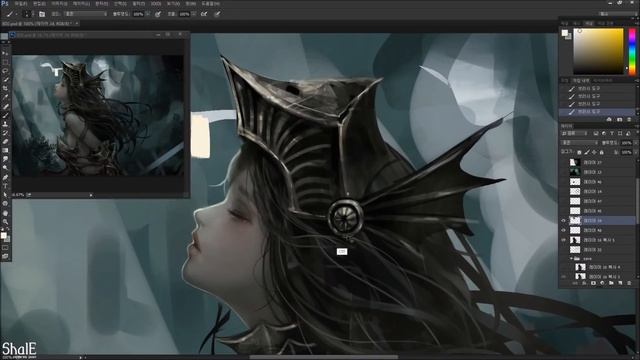The image size is (640, 360).
Task: Click the rainbow hue slider
Action: point(632,51)
